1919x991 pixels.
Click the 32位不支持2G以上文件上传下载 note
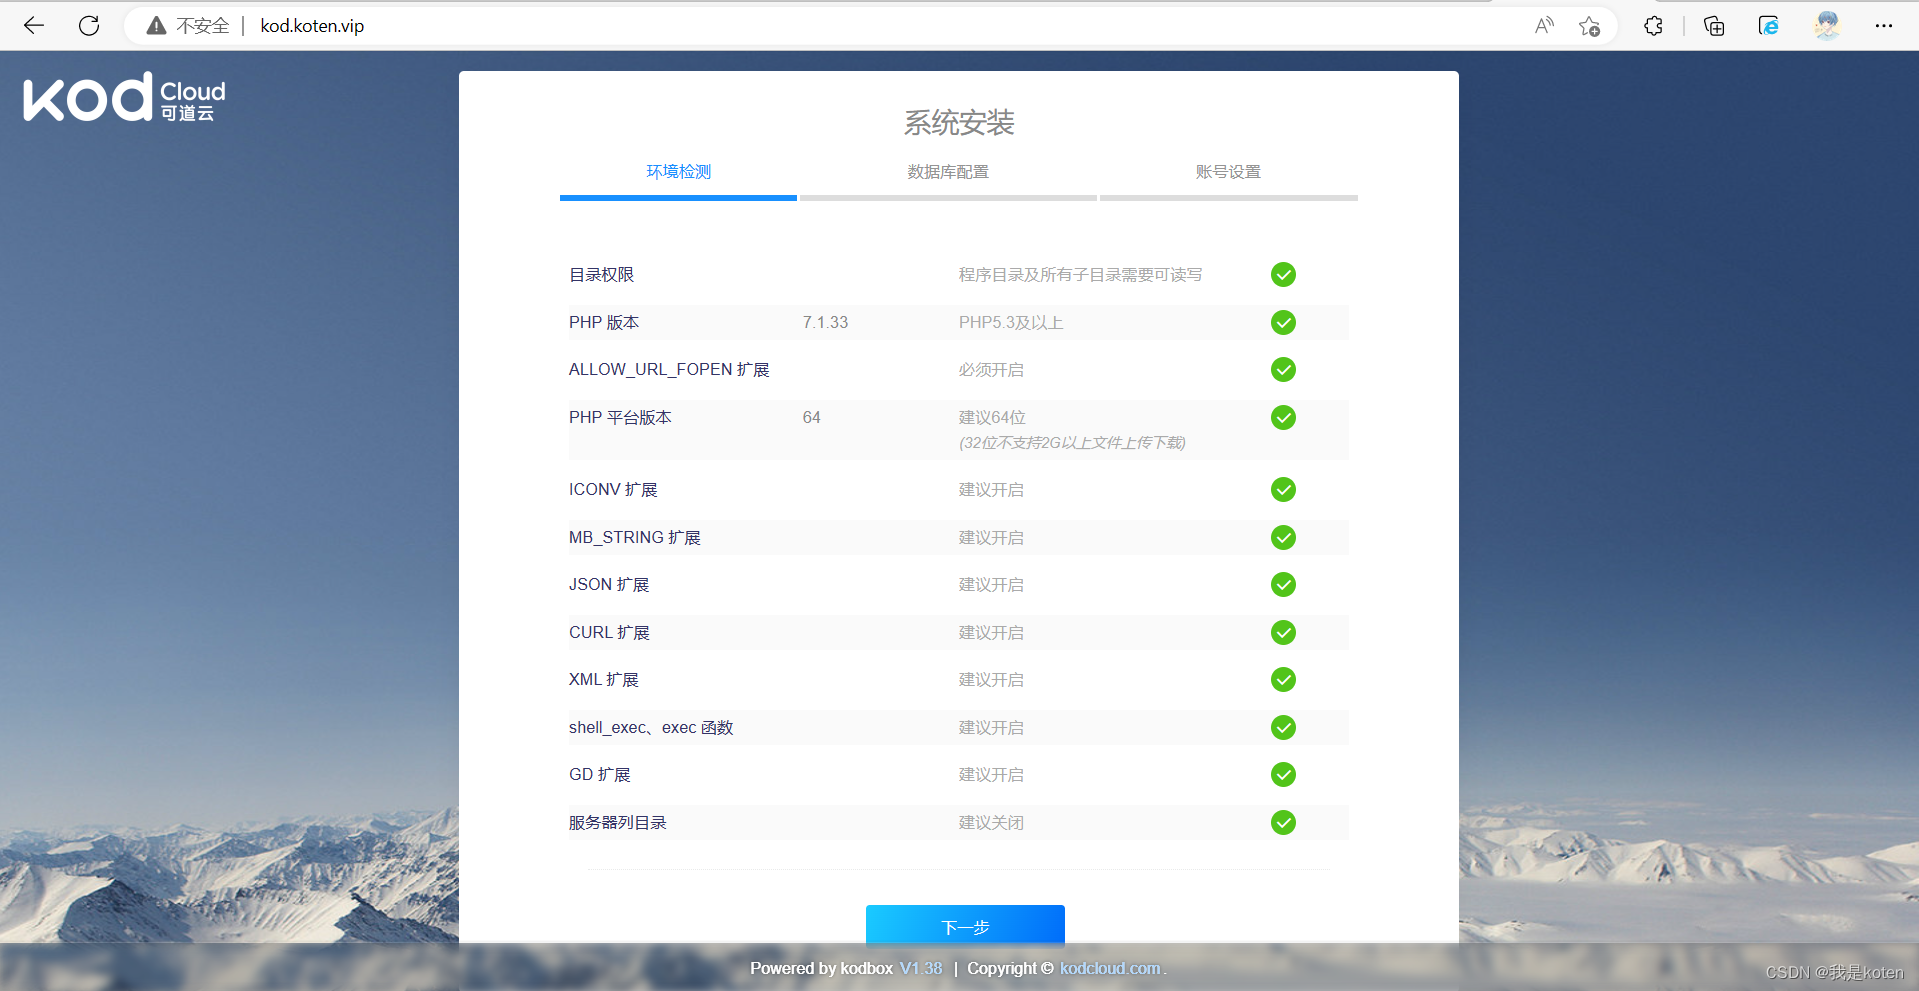point(1072,443)
